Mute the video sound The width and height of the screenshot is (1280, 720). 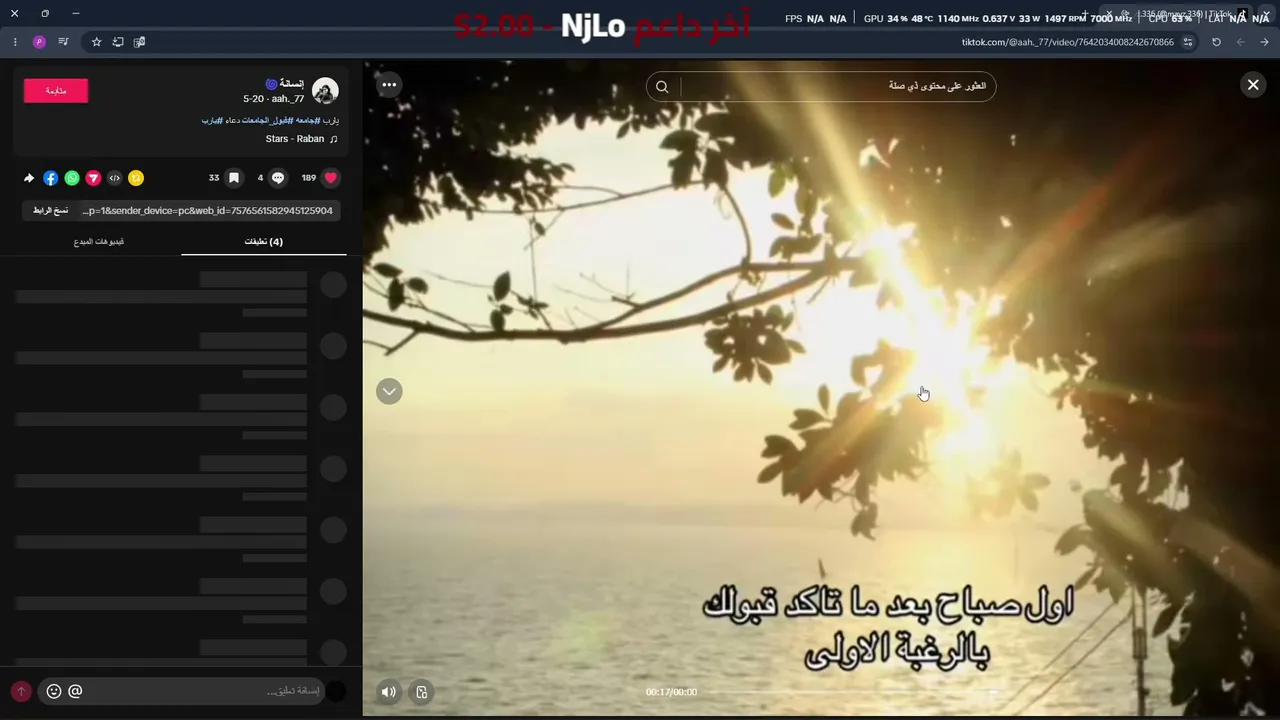389,691
